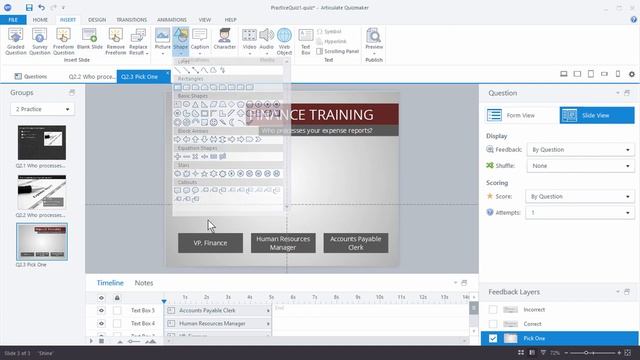Open the Replace Result option
640x360 pixels.
(x=138, y=41)
